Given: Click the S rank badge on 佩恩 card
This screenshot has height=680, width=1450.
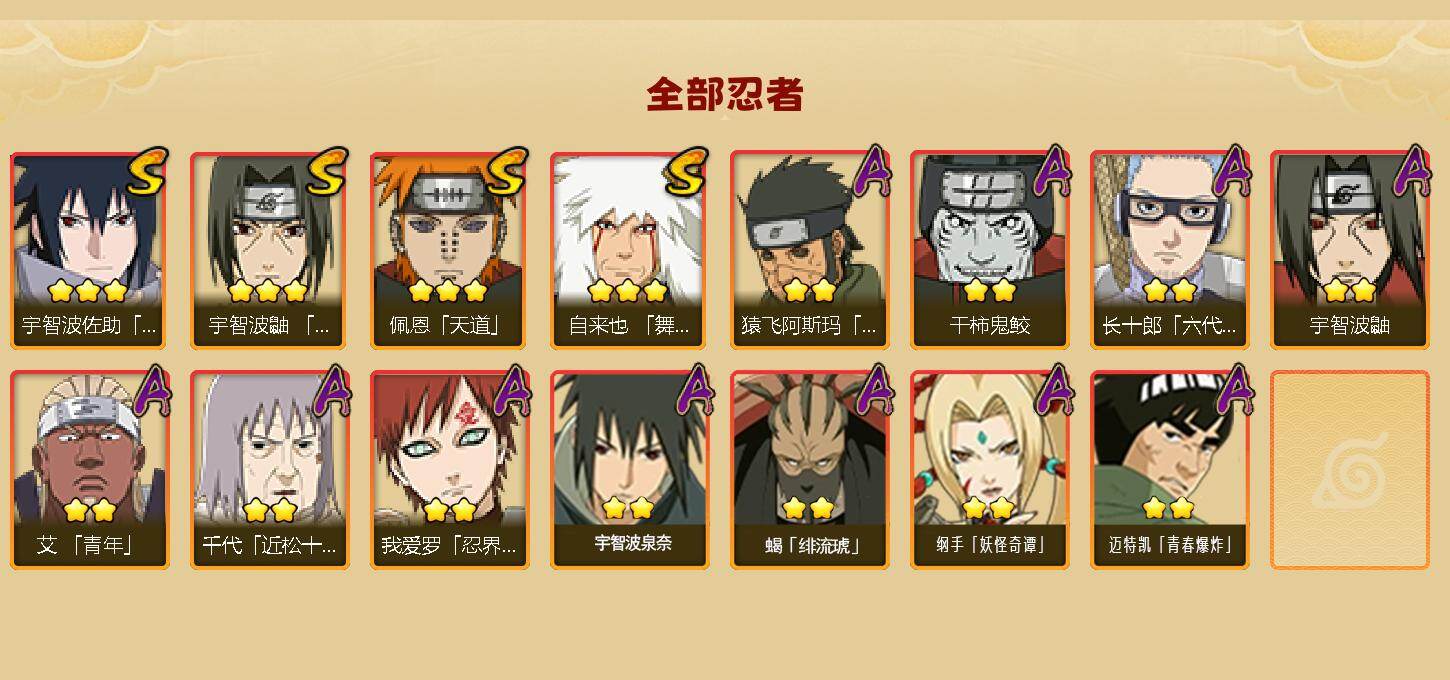Looking at the screenshot, I should (x=507, y=172).
